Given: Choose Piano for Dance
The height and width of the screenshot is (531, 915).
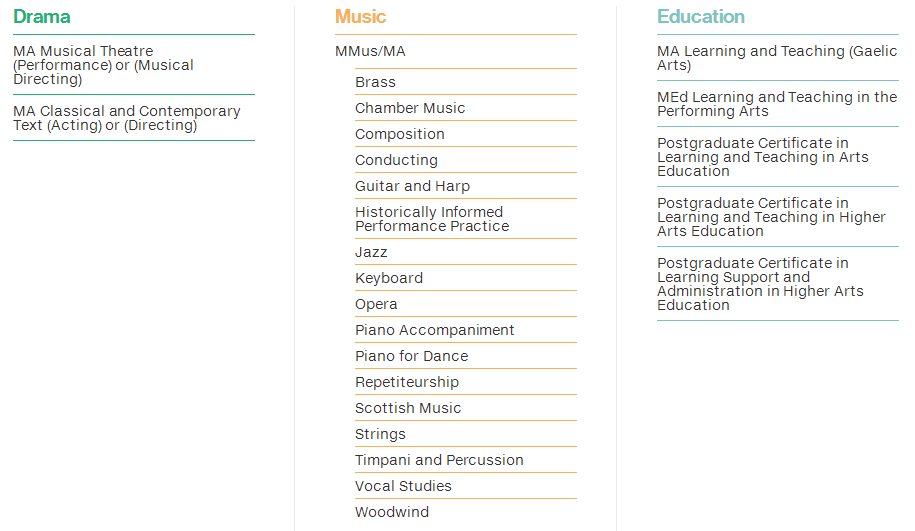Looking at the screenshot, I should click(411, 356).
